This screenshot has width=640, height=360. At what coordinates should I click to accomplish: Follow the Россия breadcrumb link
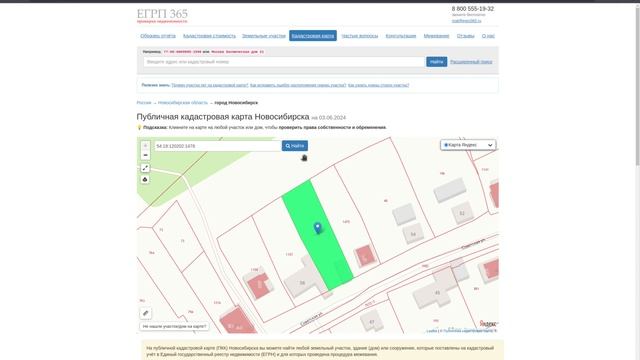click(x=144, y=103)
